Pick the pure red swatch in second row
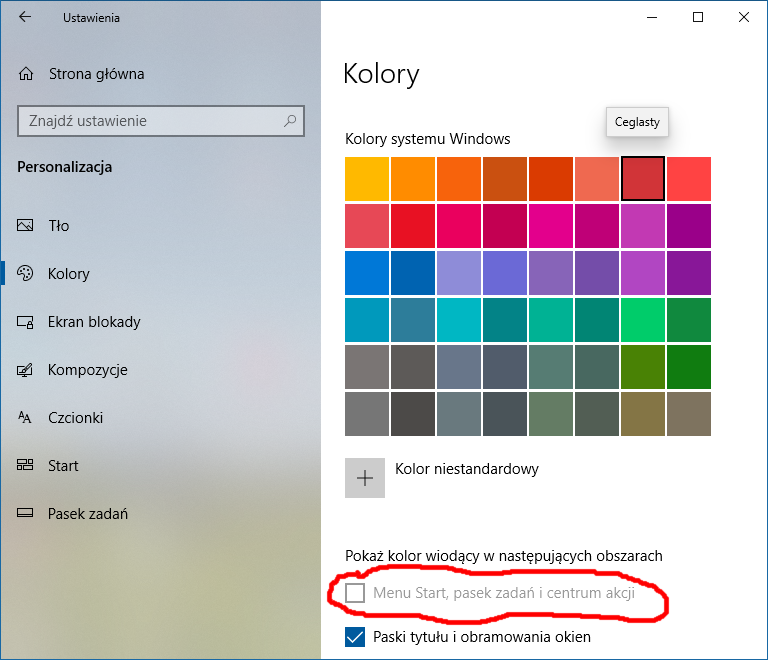The height and width of the screenshot is (660, 768). click(413, 226)
